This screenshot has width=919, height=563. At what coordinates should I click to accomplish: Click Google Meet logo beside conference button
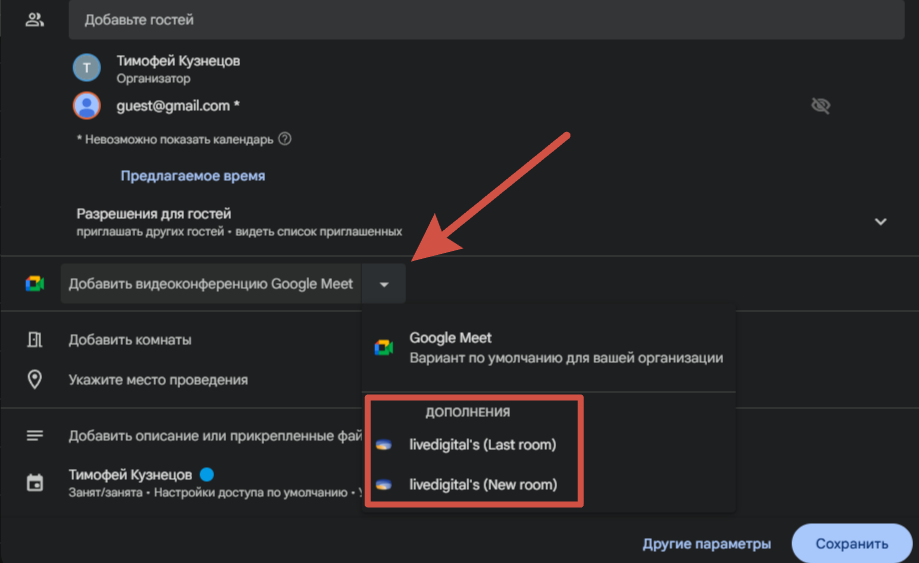click(x=35, y=284)
